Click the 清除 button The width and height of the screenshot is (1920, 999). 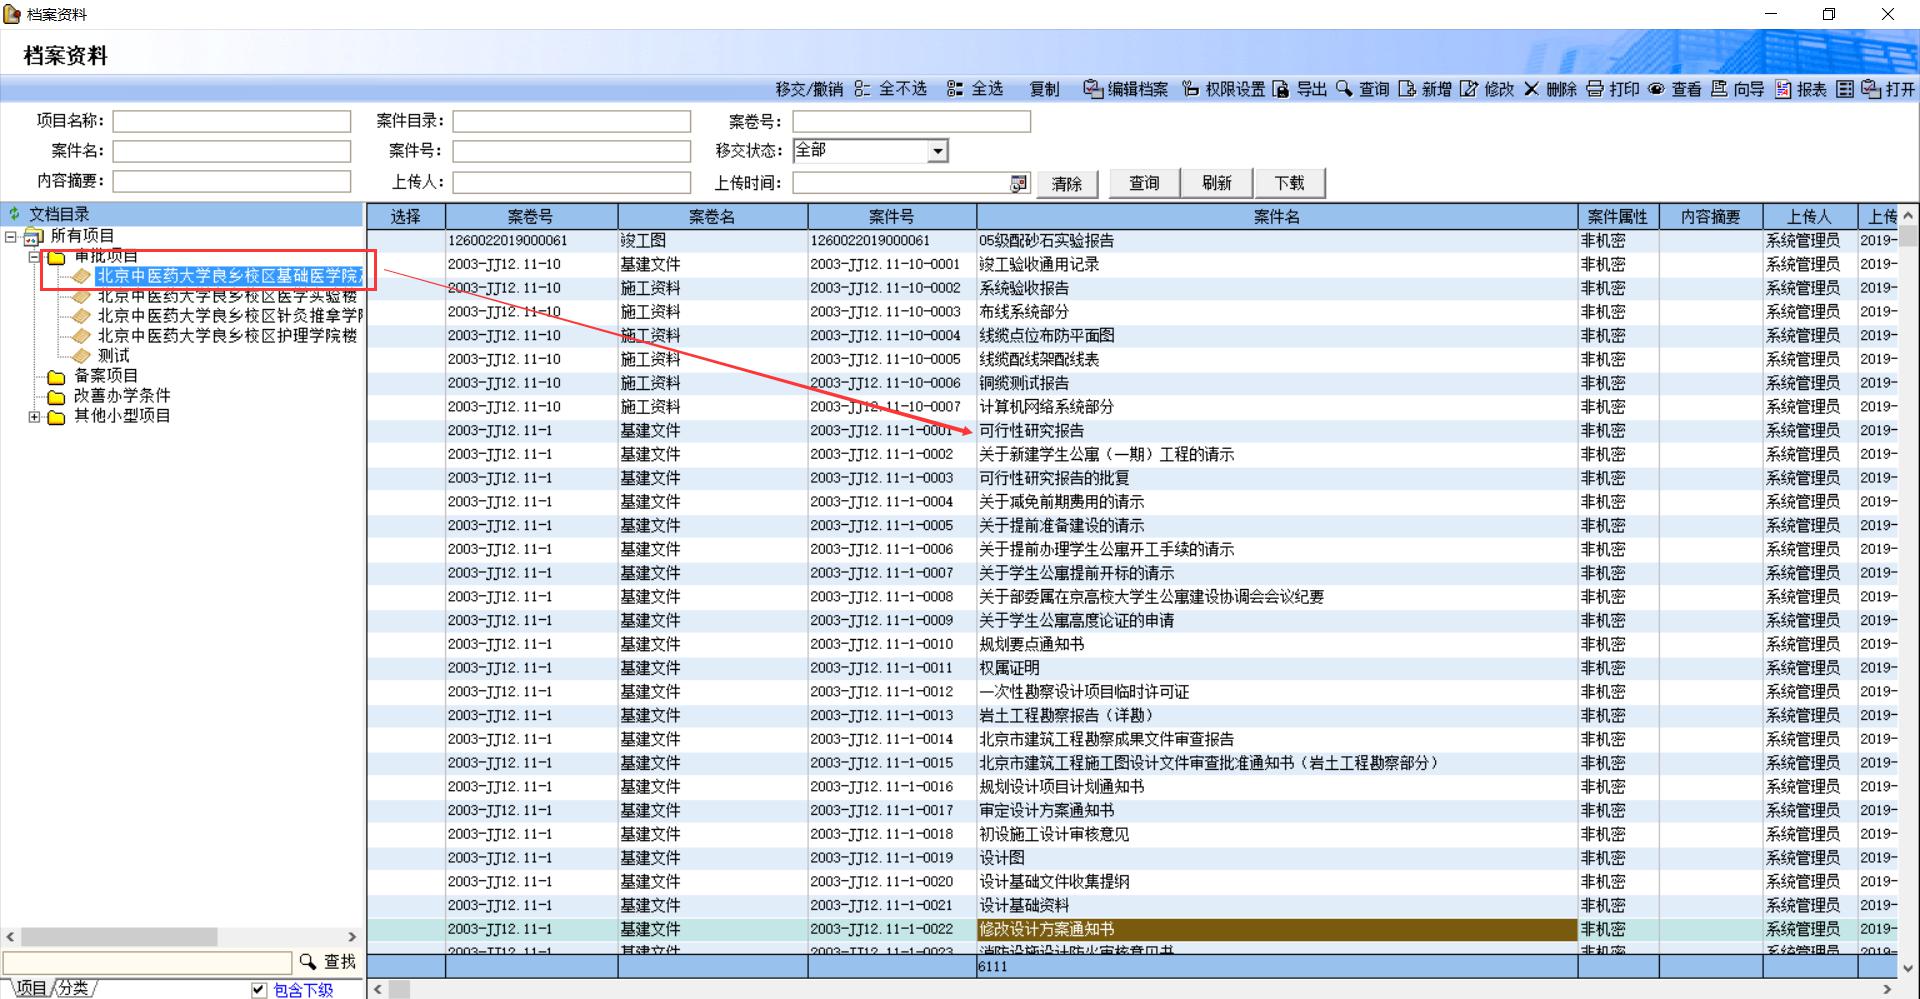click(x=1066, y=183)
